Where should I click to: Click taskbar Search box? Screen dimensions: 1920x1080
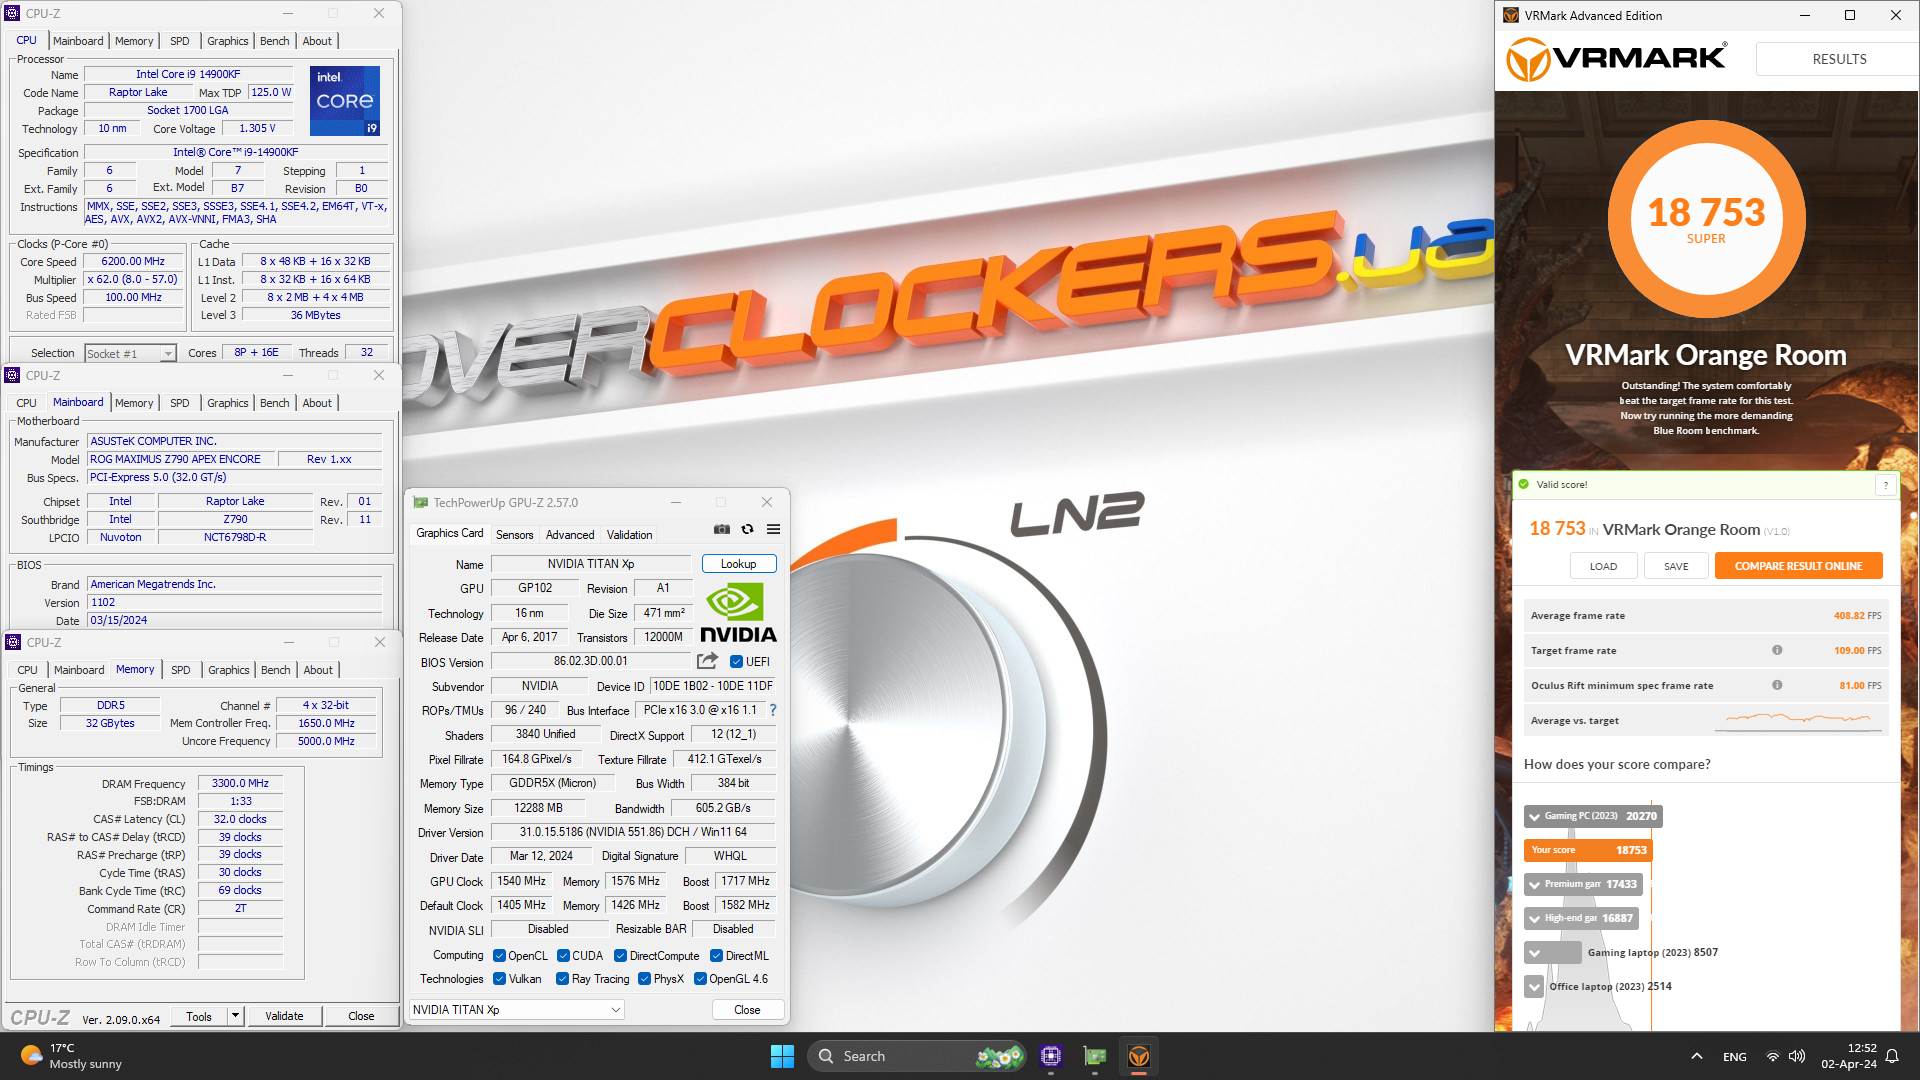[918, 1056]
